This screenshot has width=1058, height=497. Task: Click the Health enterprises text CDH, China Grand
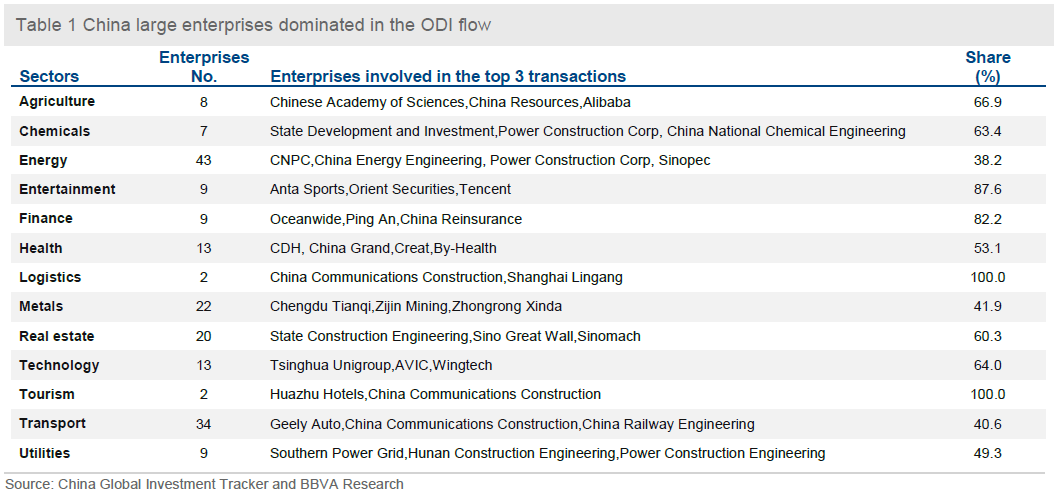tap(330, 248)
